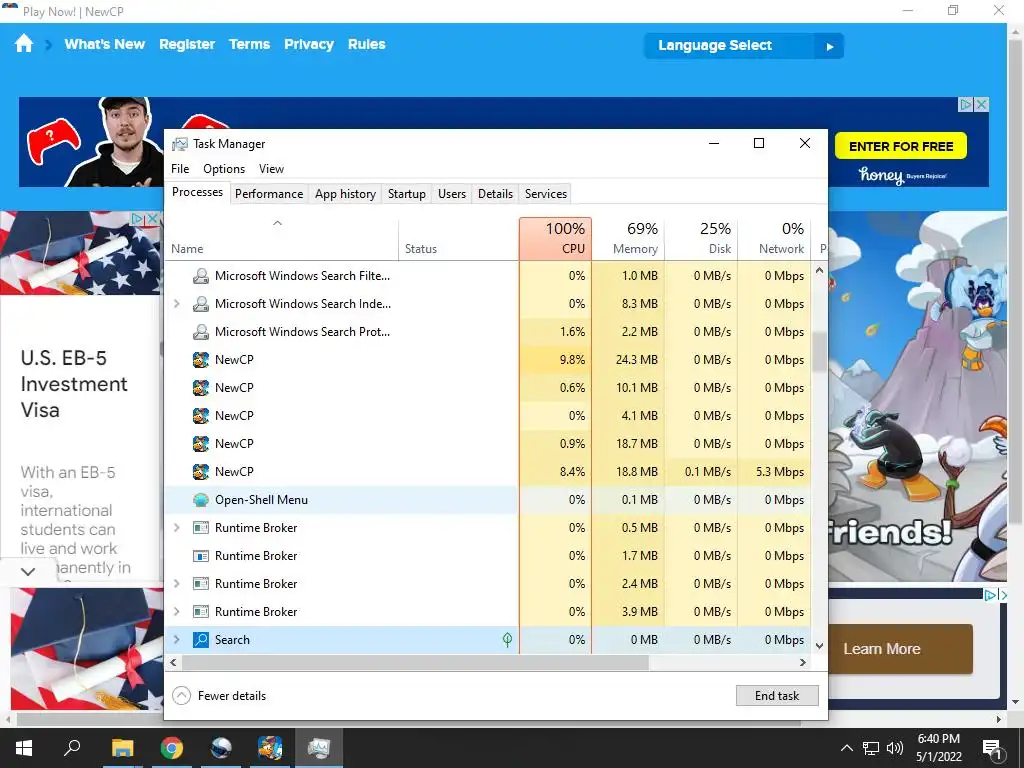Sort processes by Disk column header
Screen dimensions: 1024x768
(x=701, y=238)
